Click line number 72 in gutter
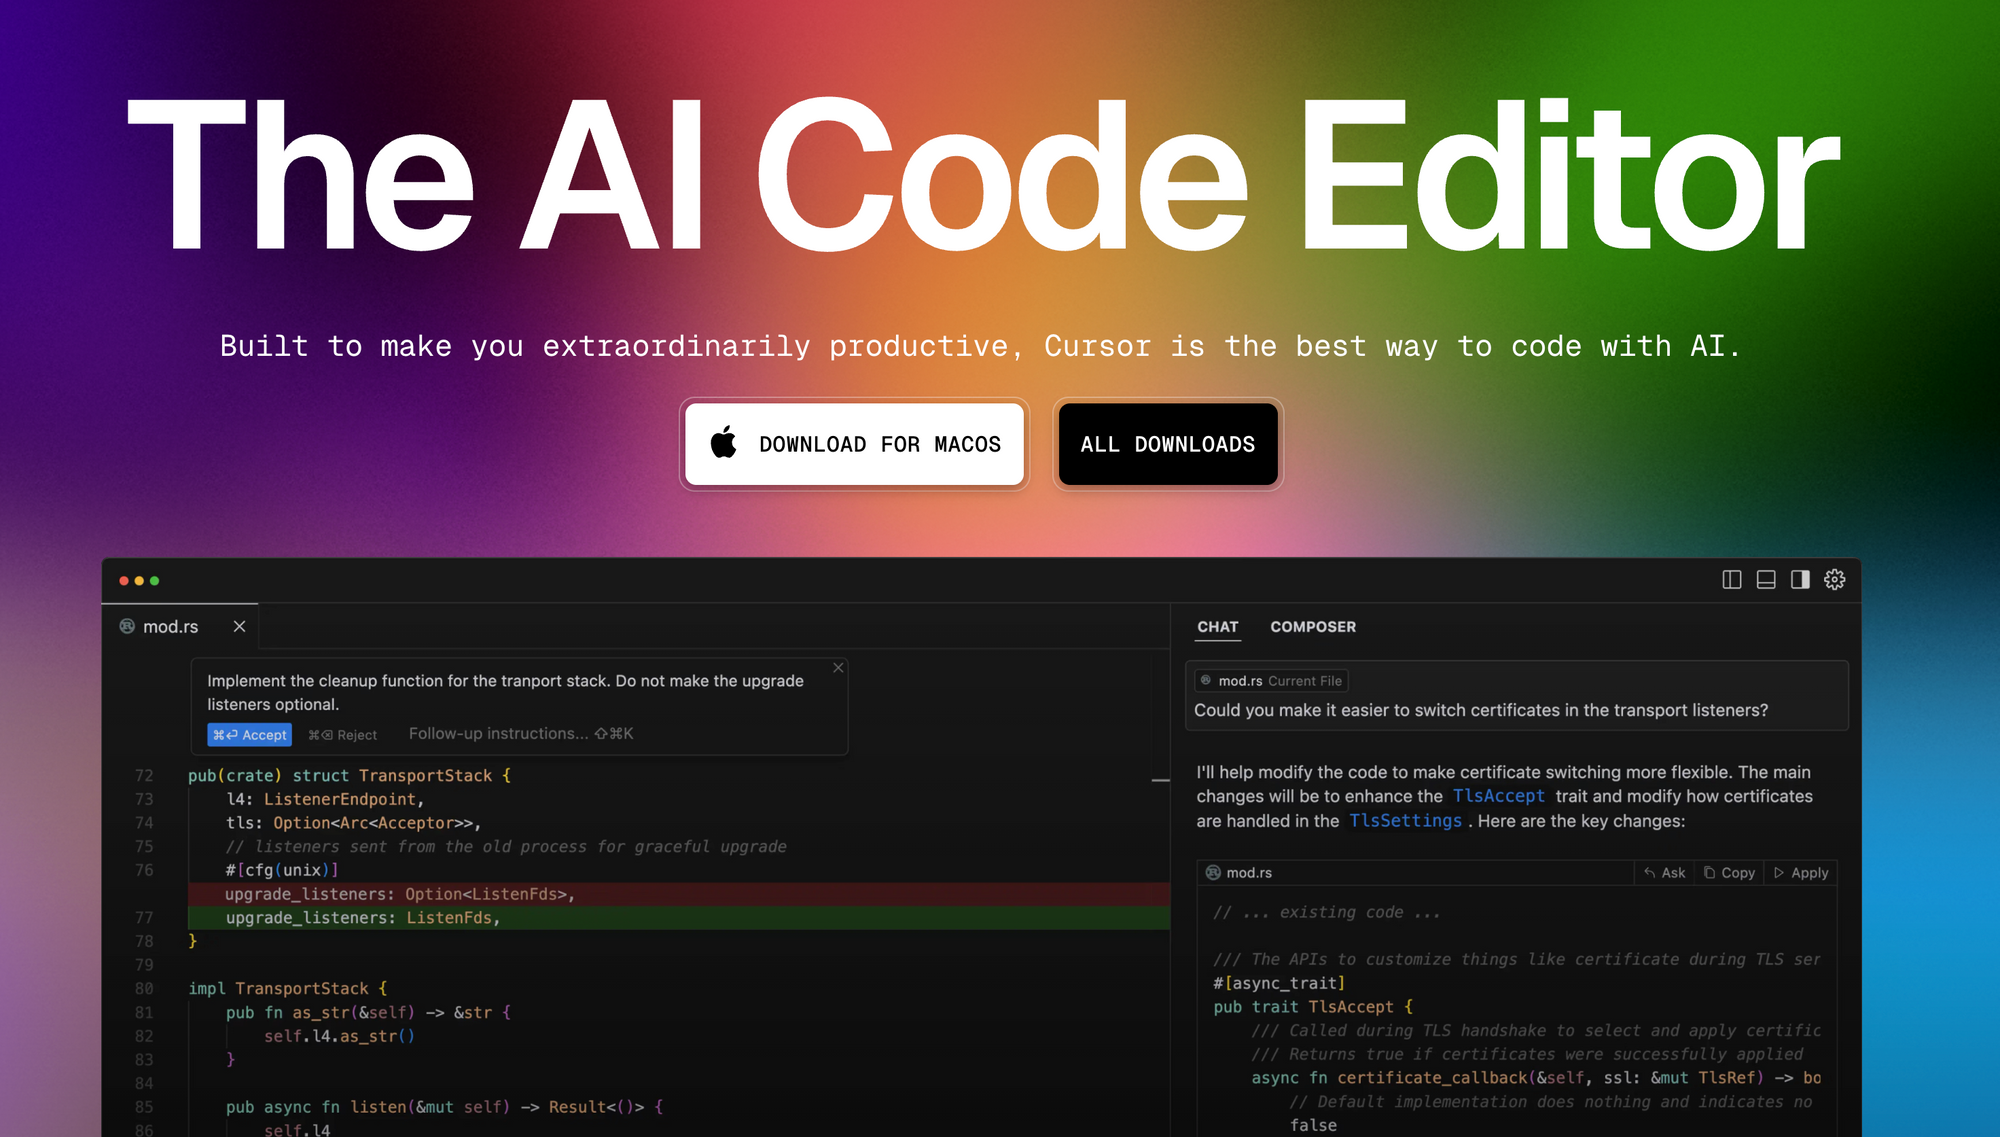Screen dimensions: 2000x1137 (144, 776)
